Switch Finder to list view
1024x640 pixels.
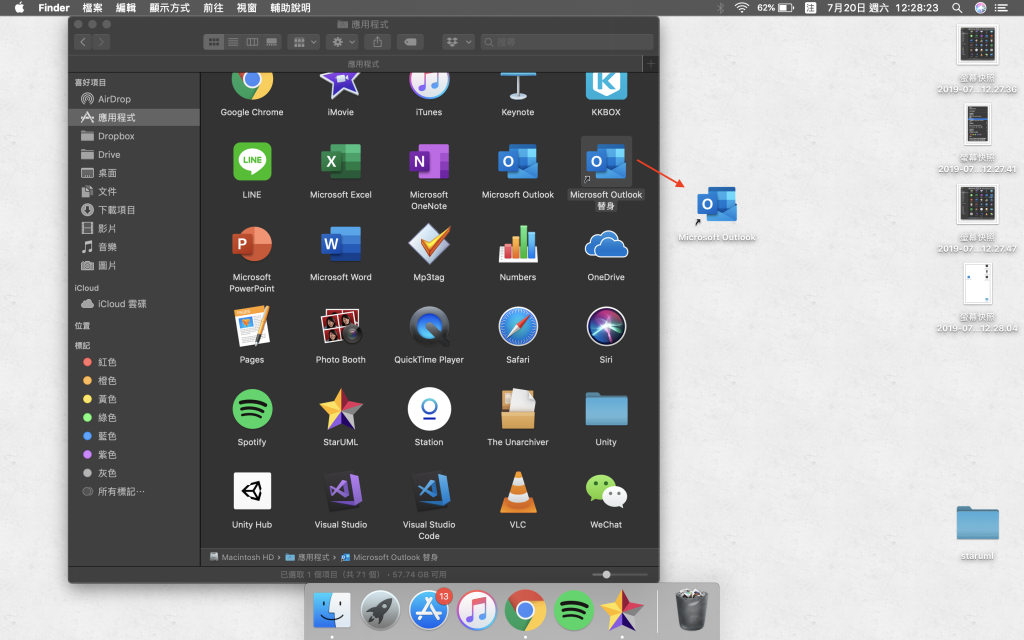[x=233, y=42]
